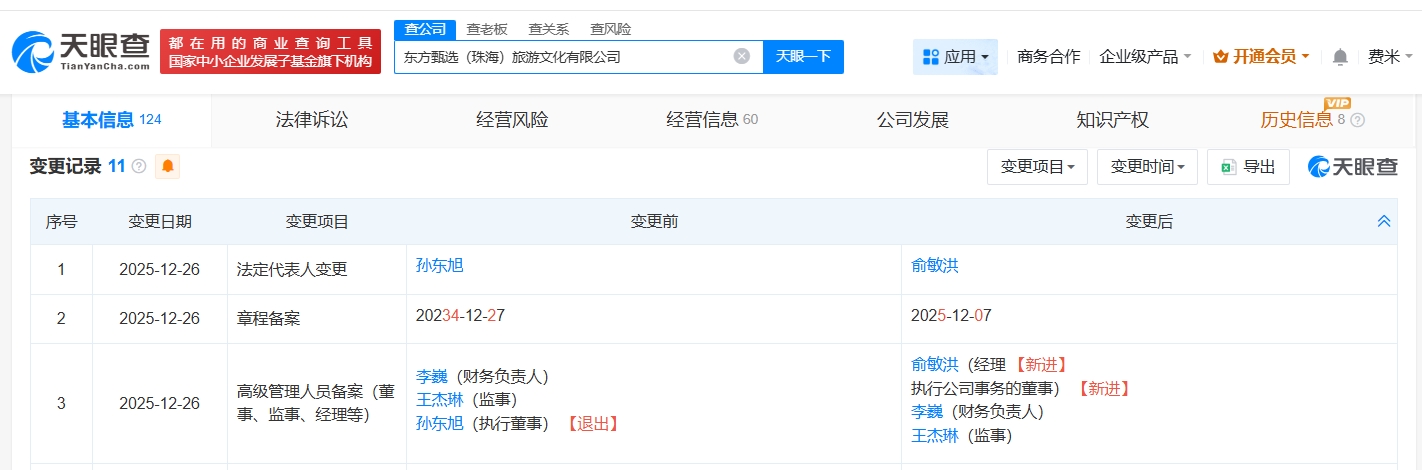This screenshot has height=470, width=1422.
Task: Click help icon next to 变更记录 count
Action: [x=139, y=166]
